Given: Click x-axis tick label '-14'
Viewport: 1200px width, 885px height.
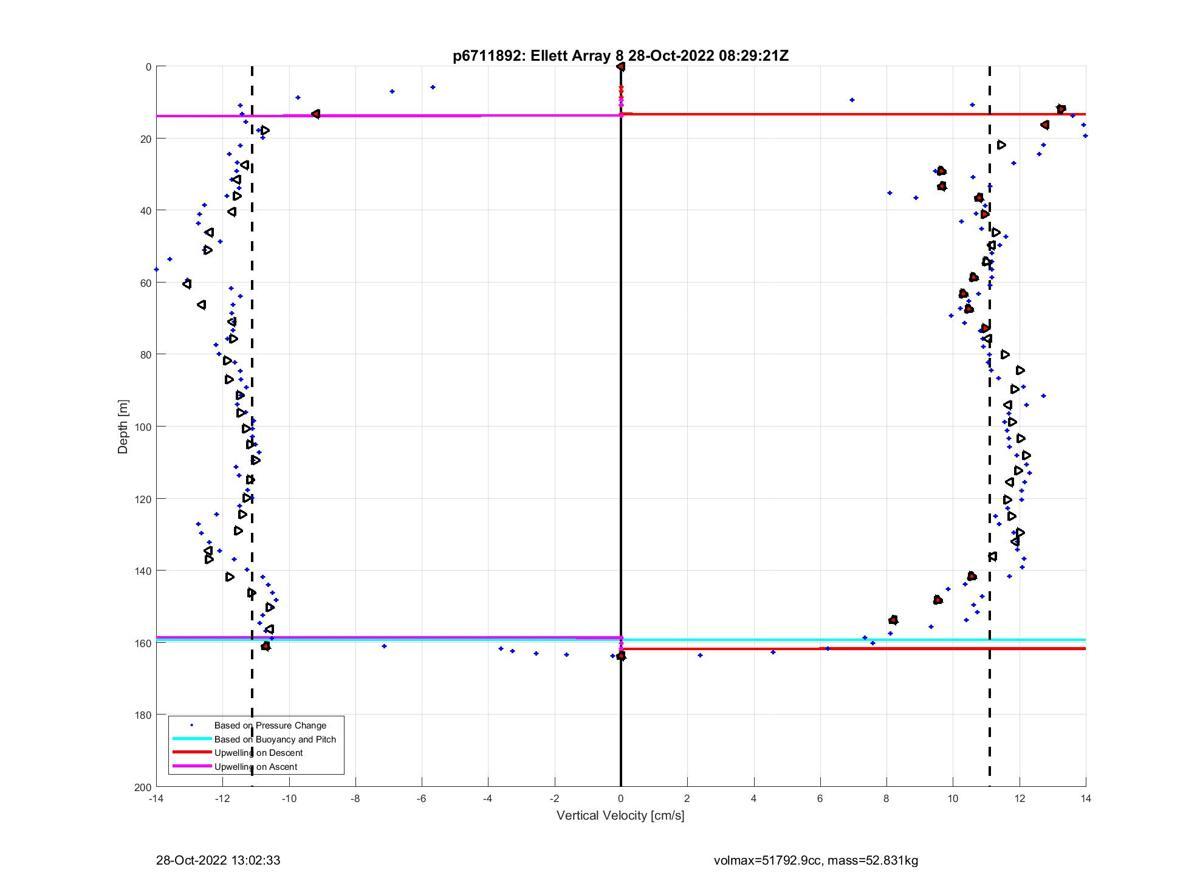Looking at the screenshot, I should (156, 799).
